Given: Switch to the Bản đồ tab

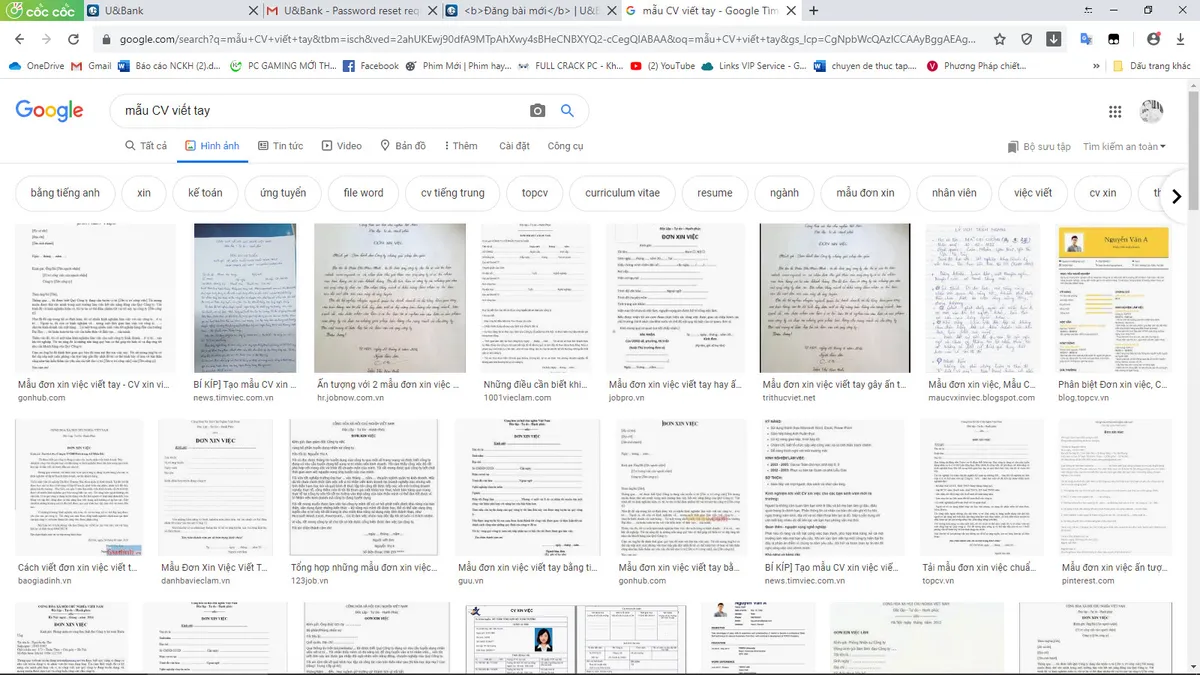Looking at the screenshot, I should pyautogui.click(x=402, y=146).
